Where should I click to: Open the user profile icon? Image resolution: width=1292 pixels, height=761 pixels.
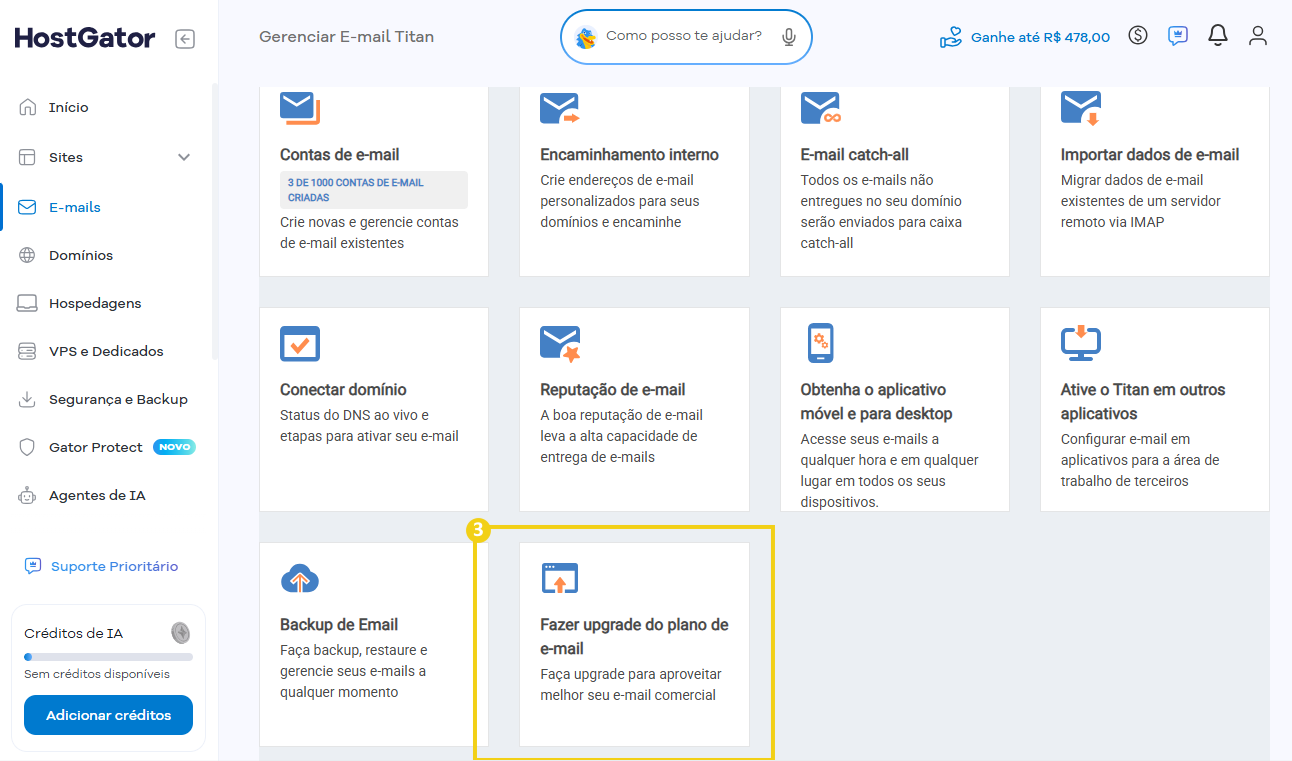(x=1258, y=36)
